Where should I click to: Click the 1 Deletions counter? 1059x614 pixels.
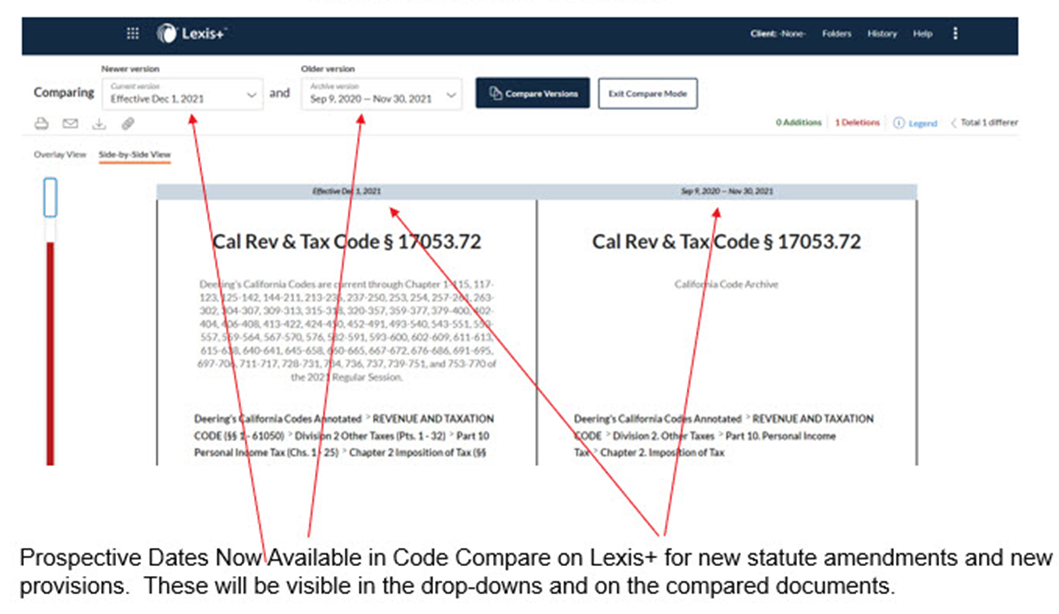857,122
